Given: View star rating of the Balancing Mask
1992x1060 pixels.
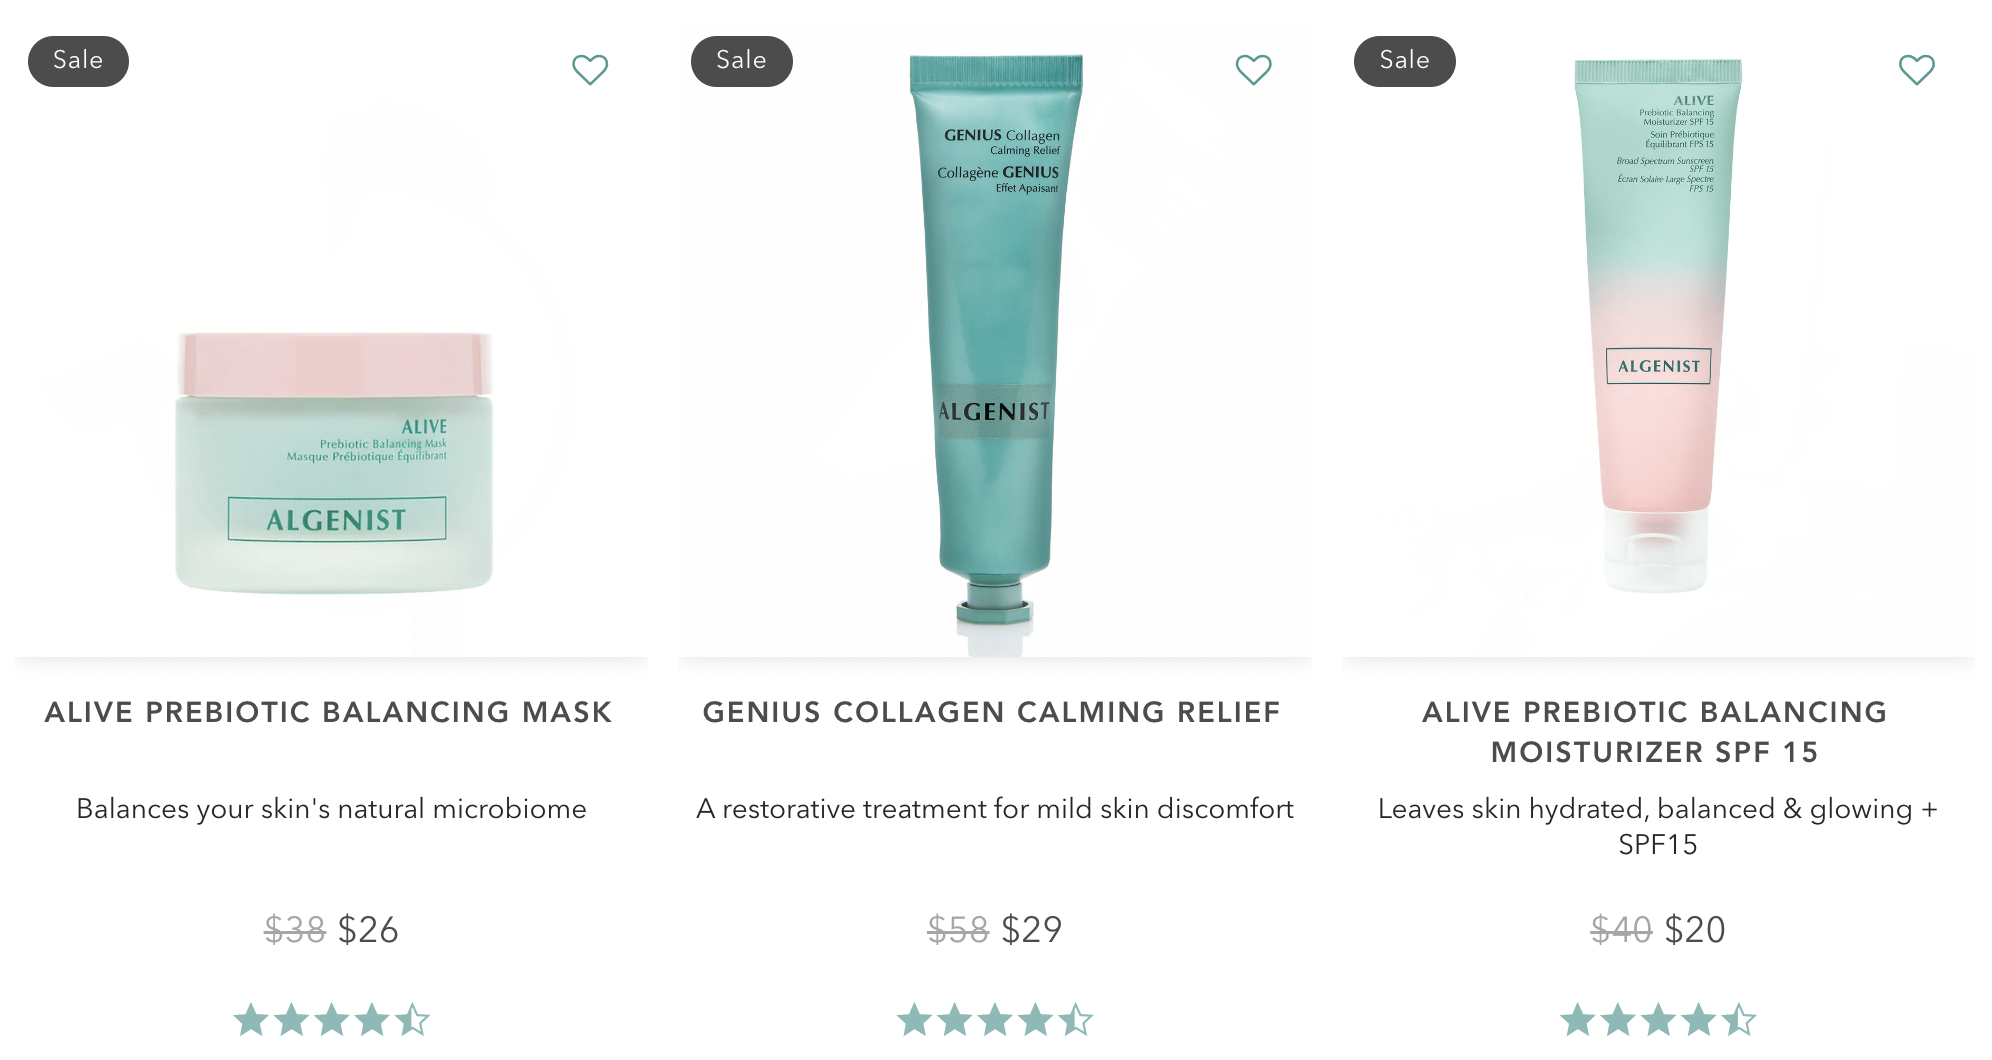Looking at the screenshot, I should click(x=331, y=1020).
